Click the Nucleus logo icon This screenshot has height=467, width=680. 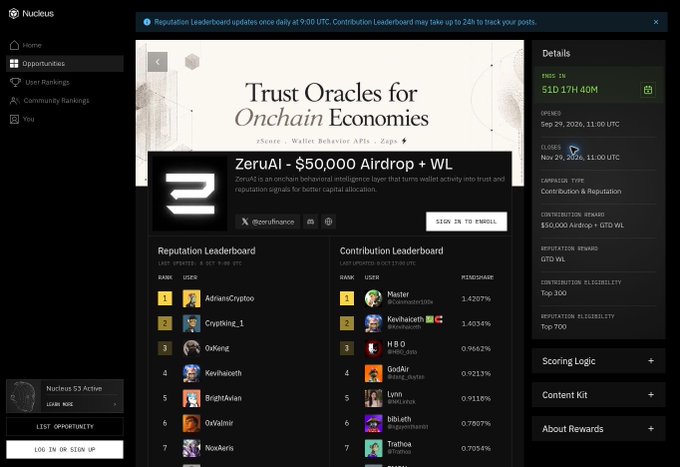pyautogui.click(x=14, y=13)
